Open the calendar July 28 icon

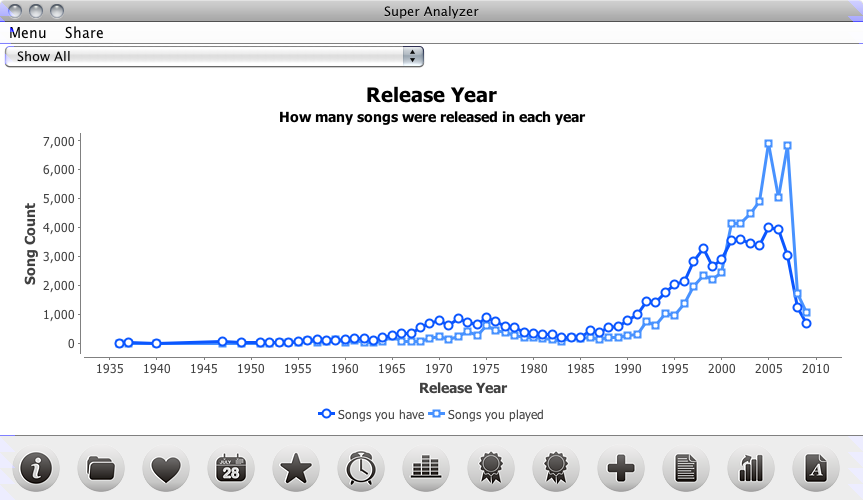(231, 469)
